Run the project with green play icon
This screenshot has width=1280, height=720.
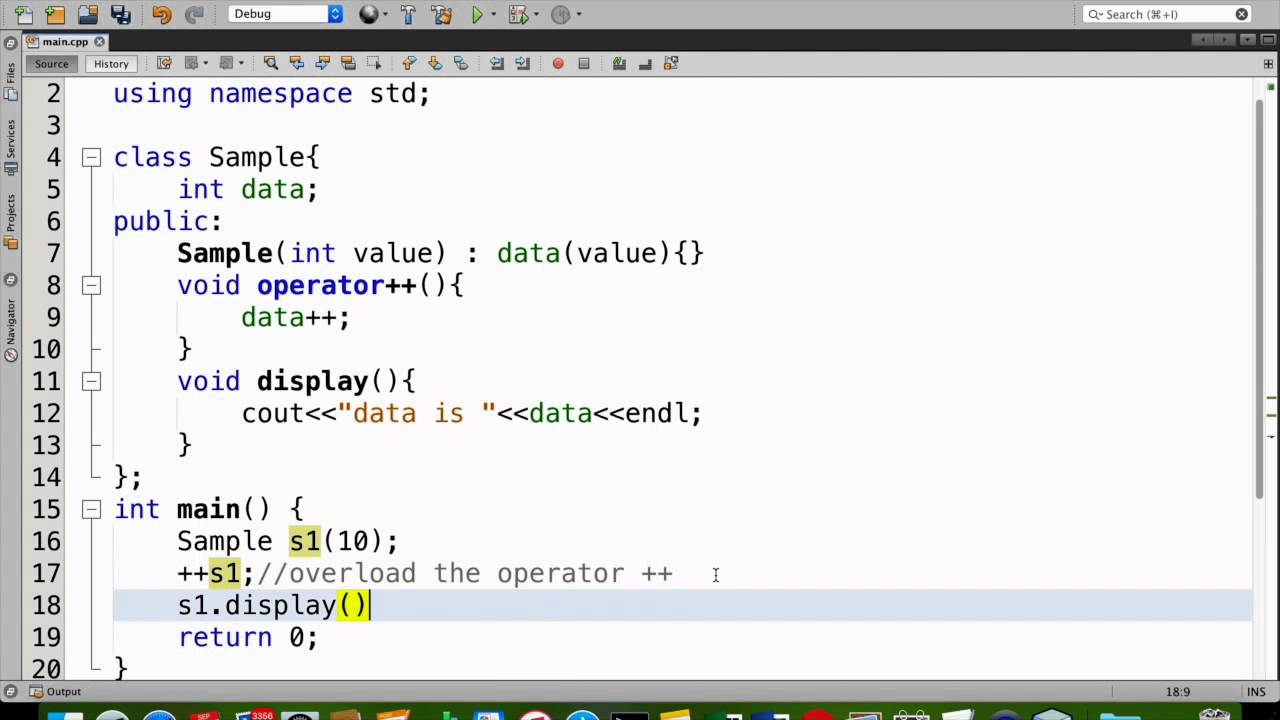[477, 14]
